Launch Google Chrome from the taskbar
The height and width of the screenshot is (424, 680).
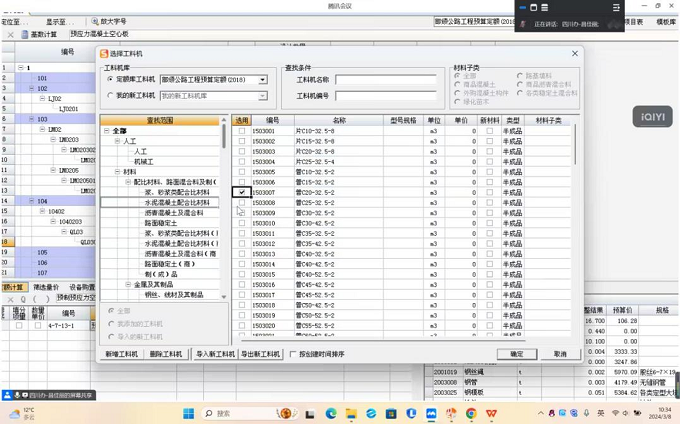point(471,414)
